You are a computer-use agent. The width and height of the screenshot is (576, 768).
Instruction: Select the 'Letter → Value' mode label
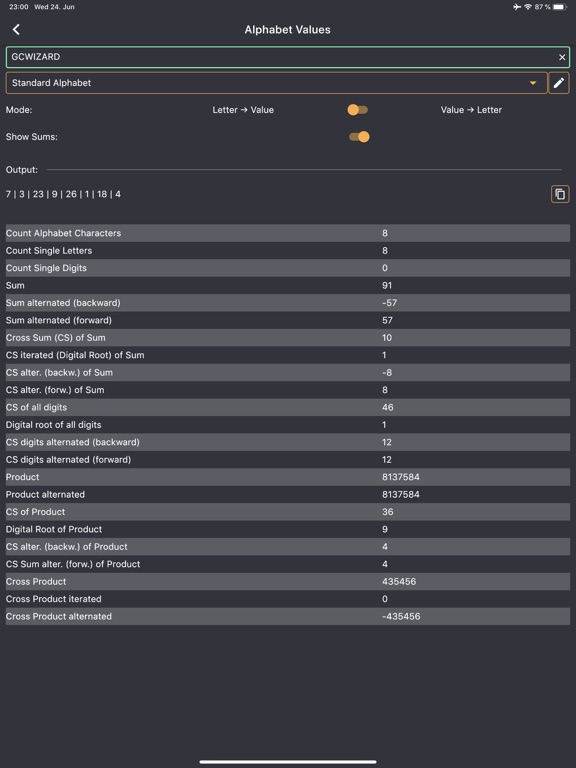coord(243,110)
